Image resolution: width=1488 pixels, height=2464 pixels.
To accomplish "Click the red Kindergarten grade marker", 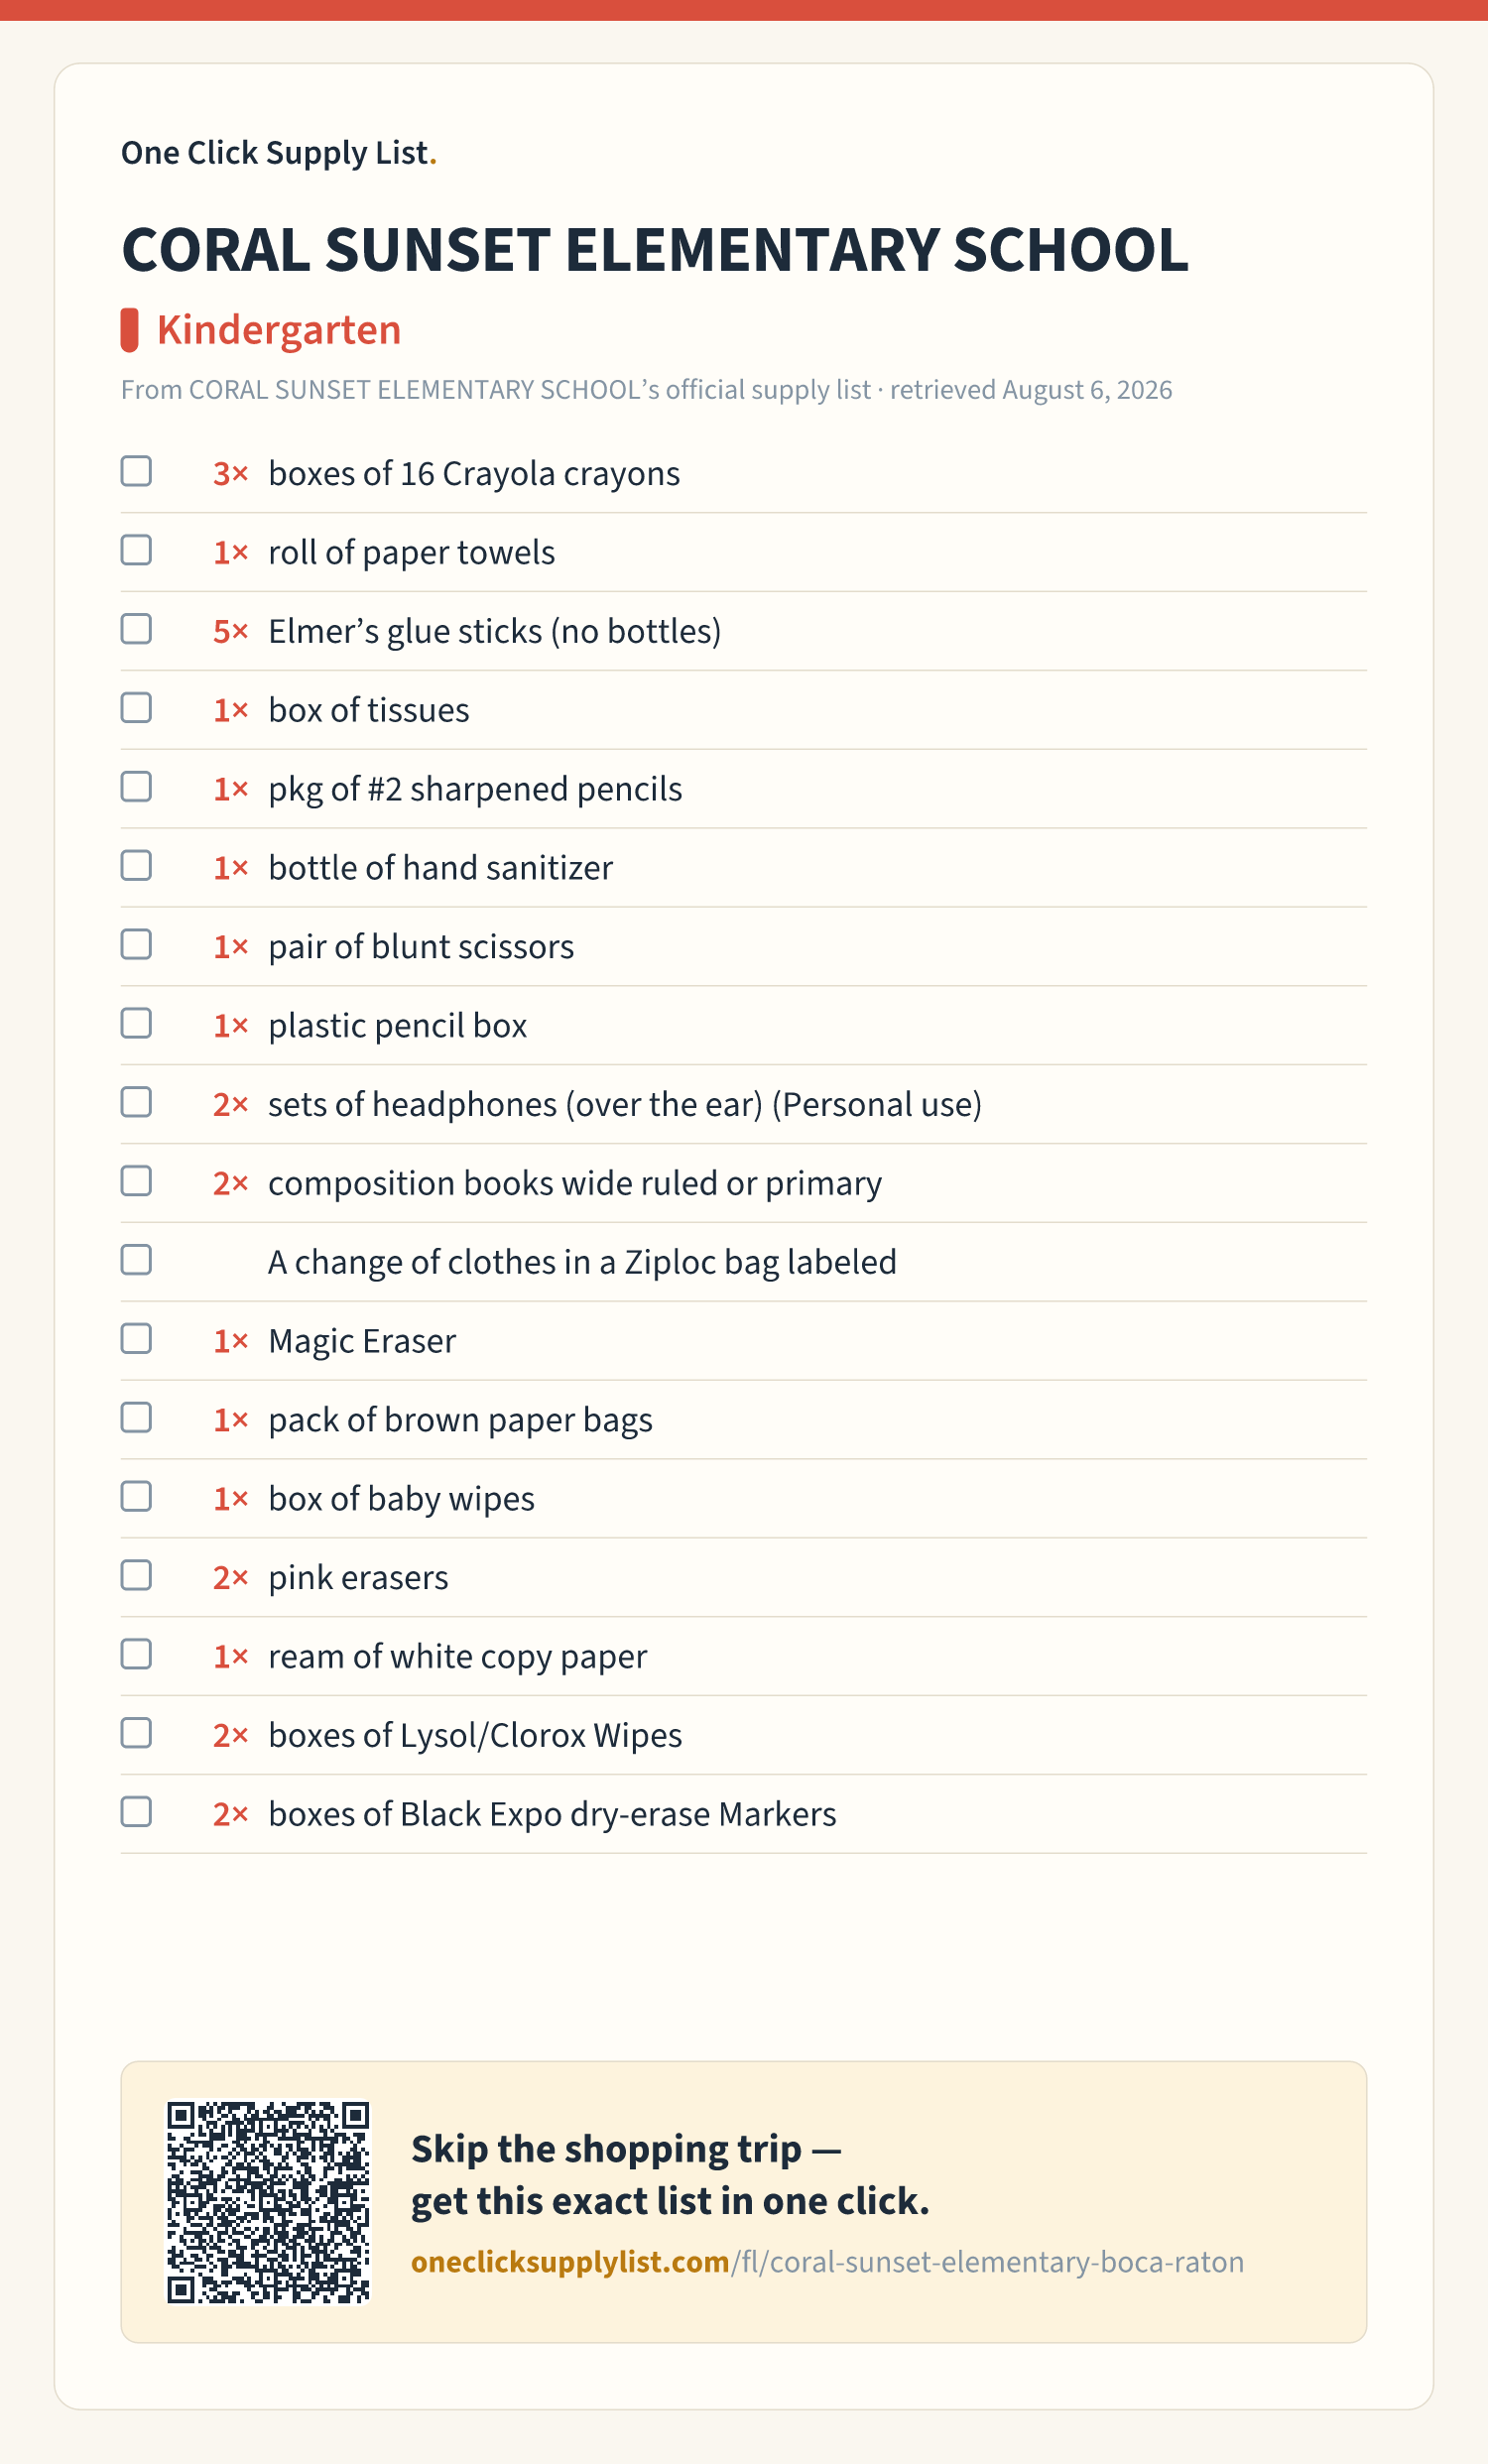I will [x=129, y=330].
